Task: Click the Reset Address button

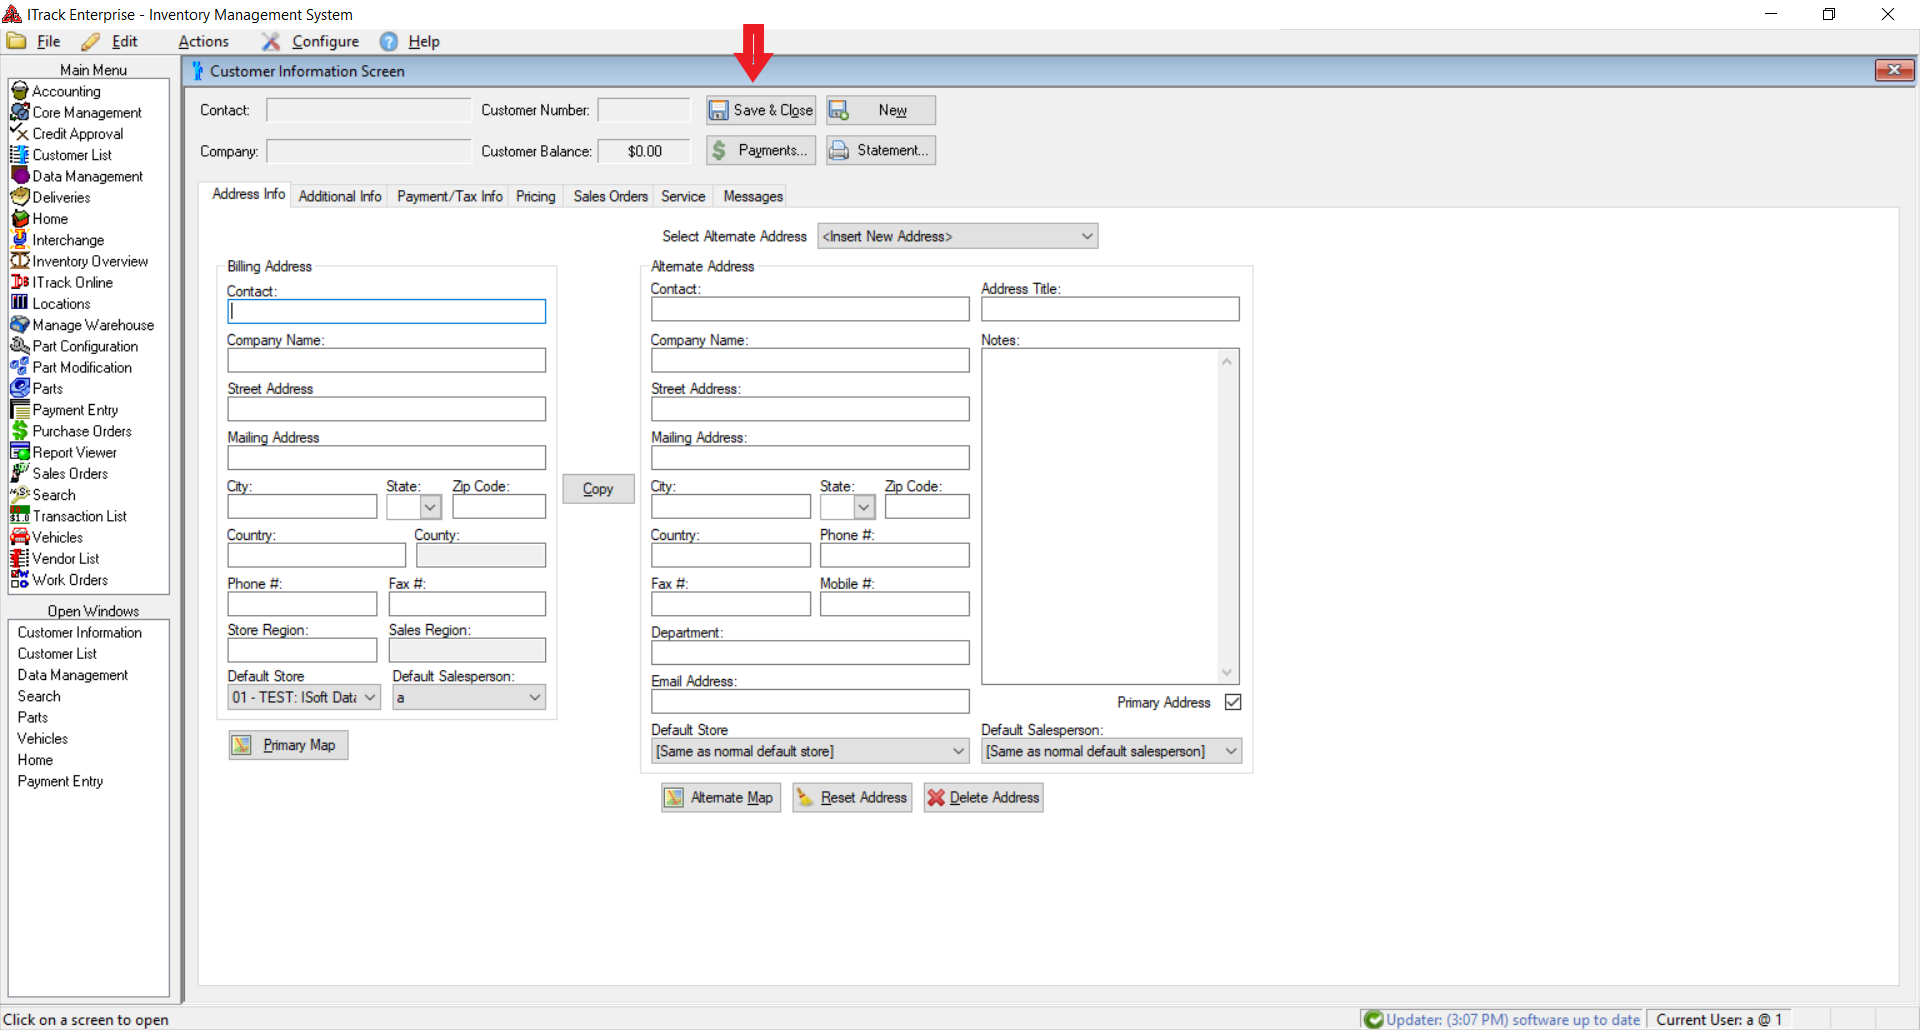Action: [x=852, y=798]
